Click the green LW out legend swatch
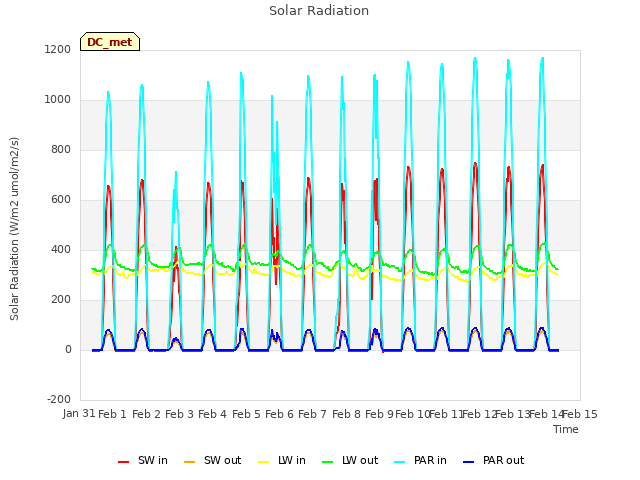This screenshot has width=640, height=480. click(327, 462)
